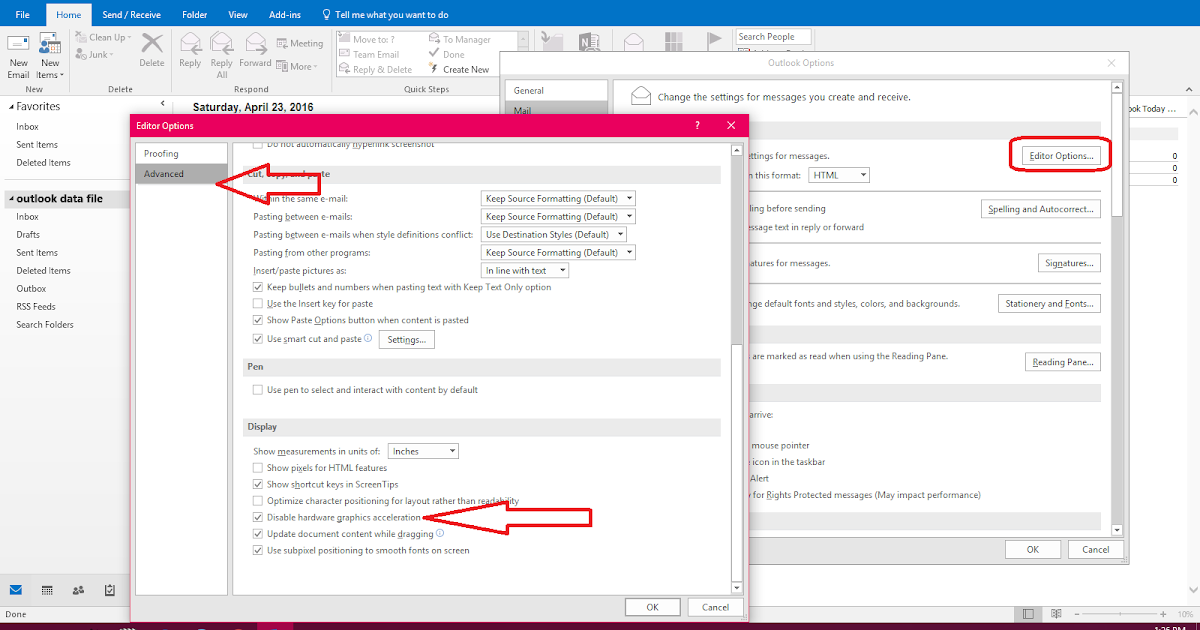The height and width of the screenshot is (630, 1200).
Task: Click Tell me what you want to do box
Action: 384,15
